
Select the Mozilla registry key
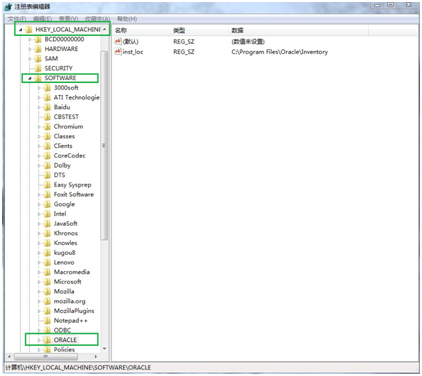64,291
